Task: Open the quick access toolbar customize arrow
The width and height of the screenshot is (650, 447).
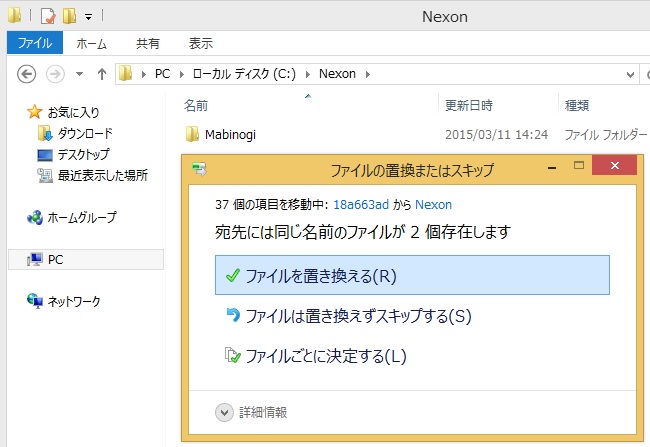Action: (x=88, y=17)
